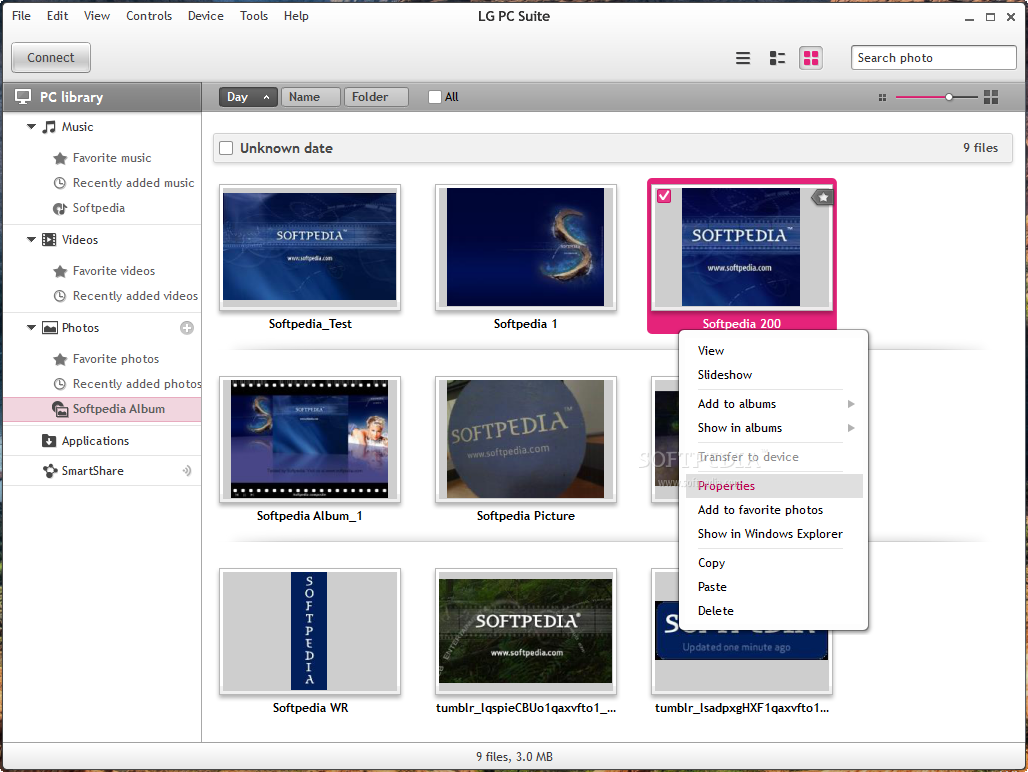The height and width of the screenshot is (772, 1028).
Task: Uncheck the Softpedia 200 photo checkbox
Action: tap(664, 196)
